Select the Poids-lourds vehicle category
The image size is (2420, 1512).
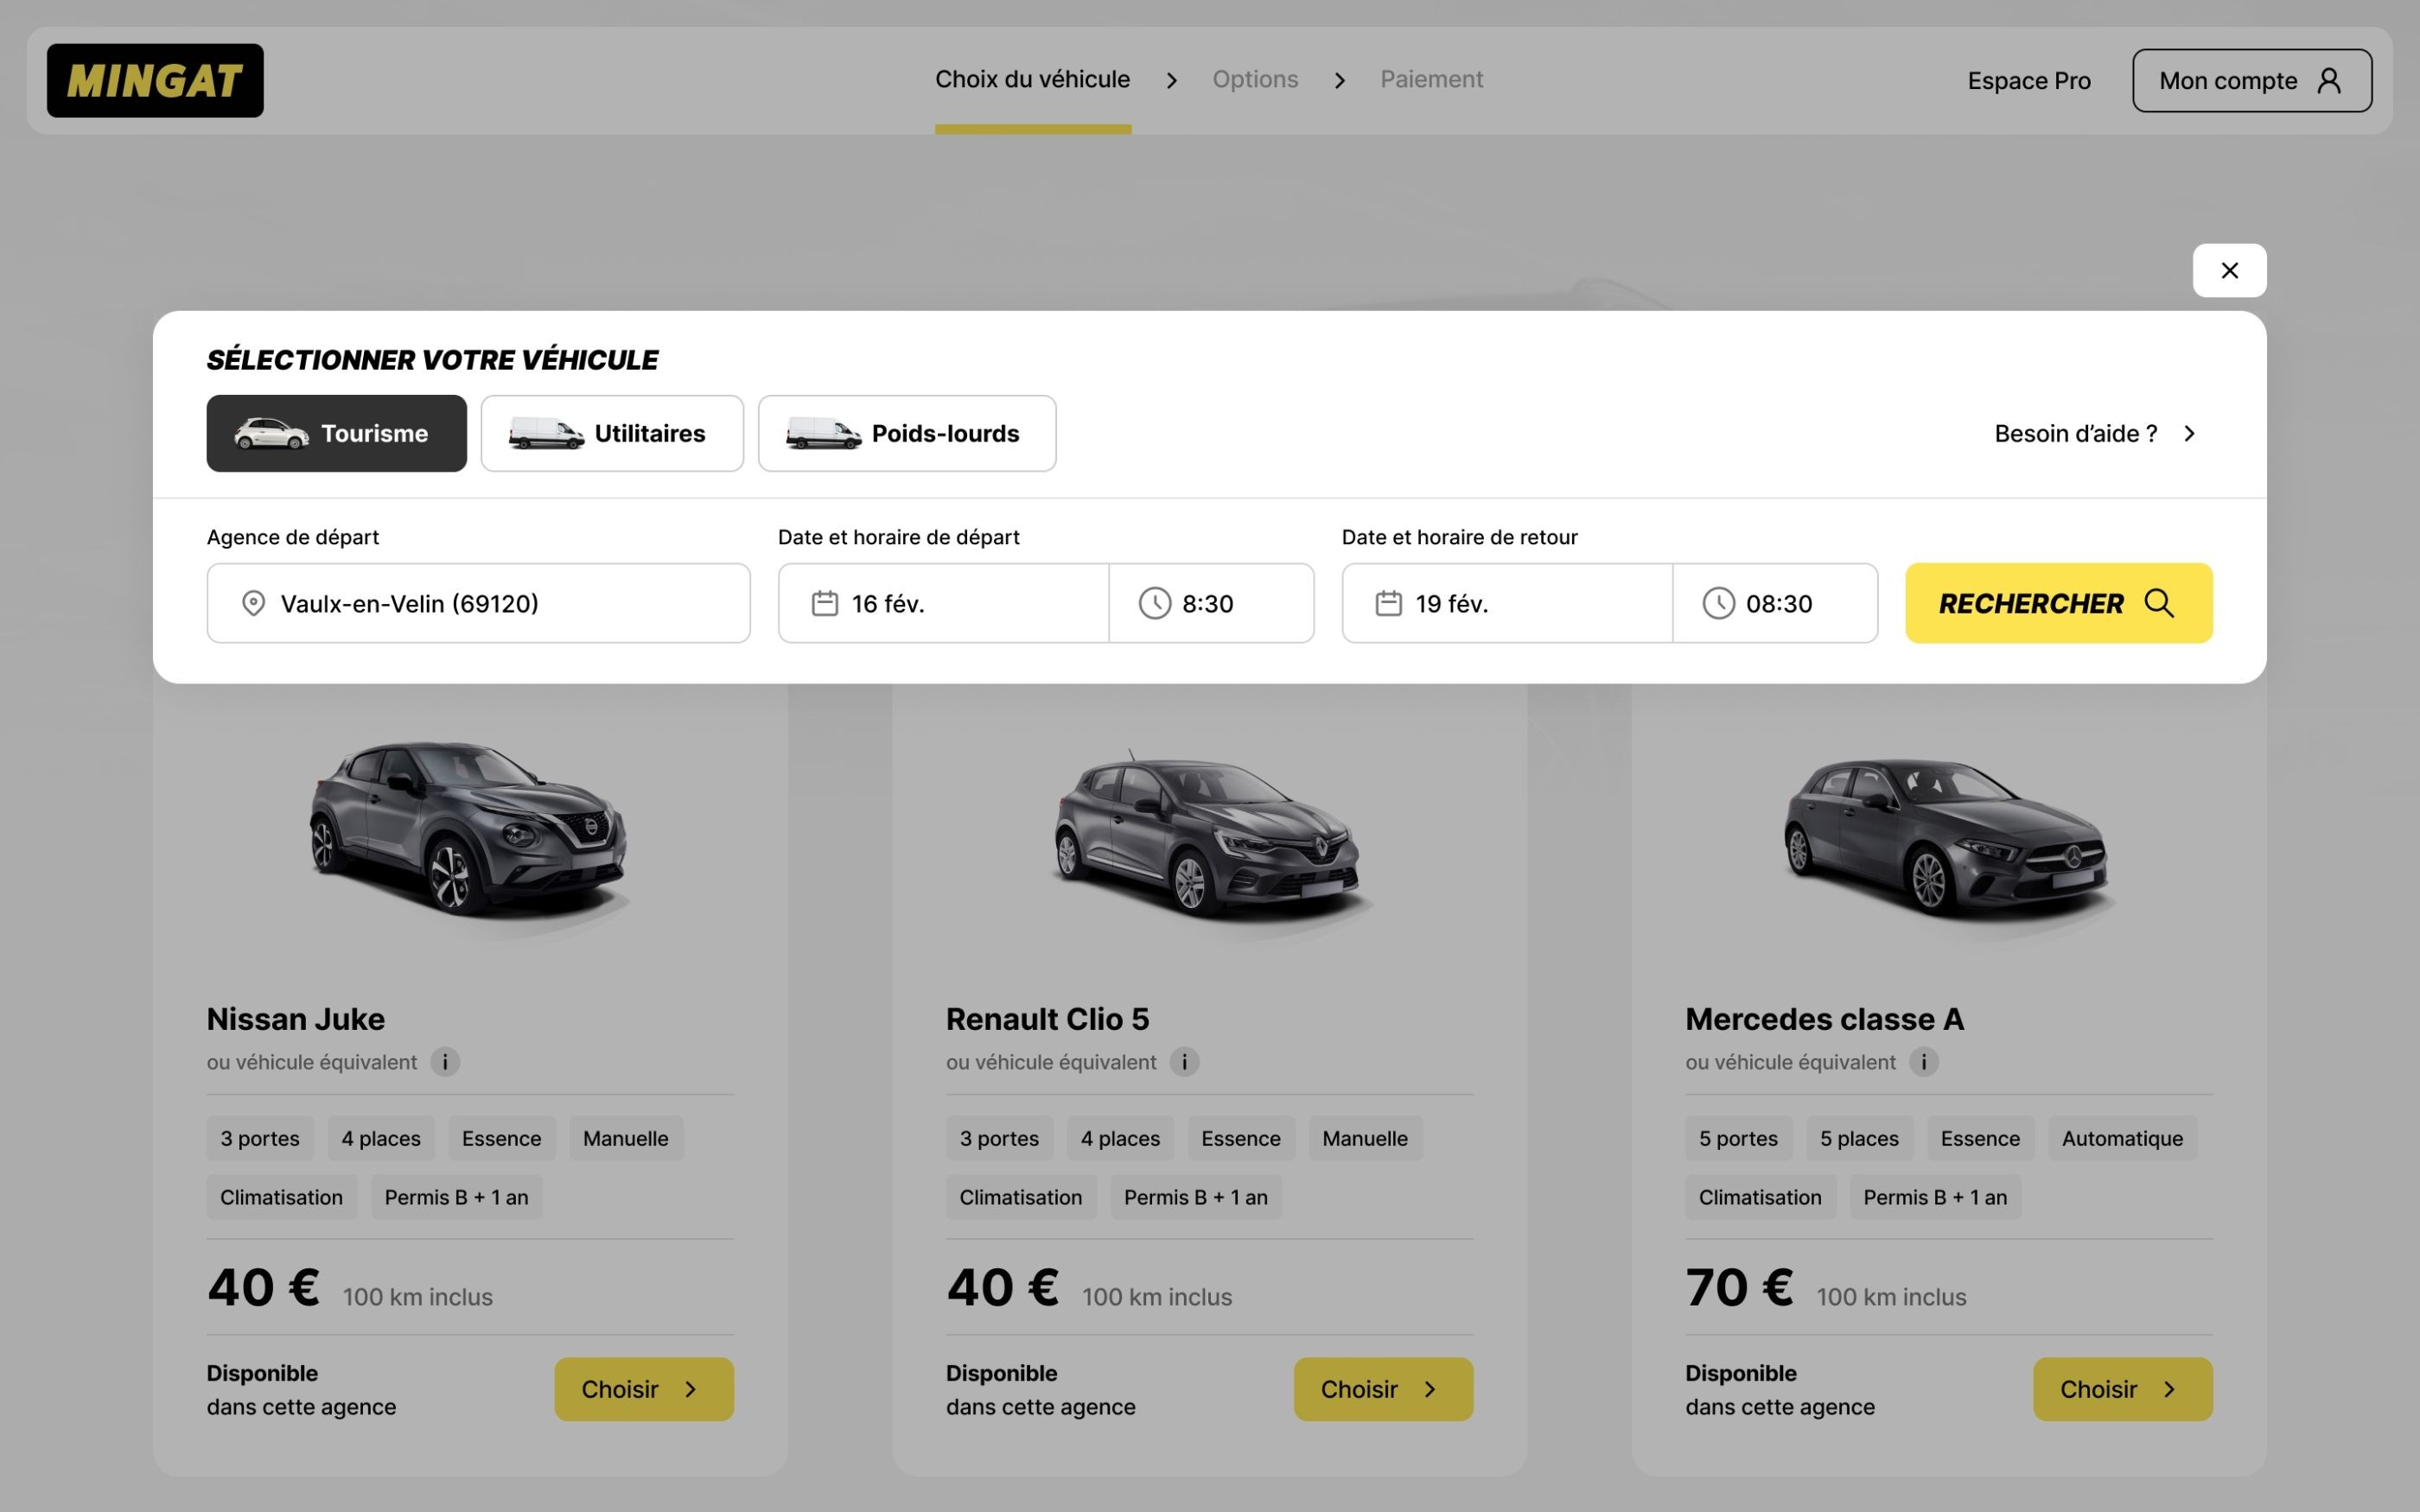coord(906,433)
